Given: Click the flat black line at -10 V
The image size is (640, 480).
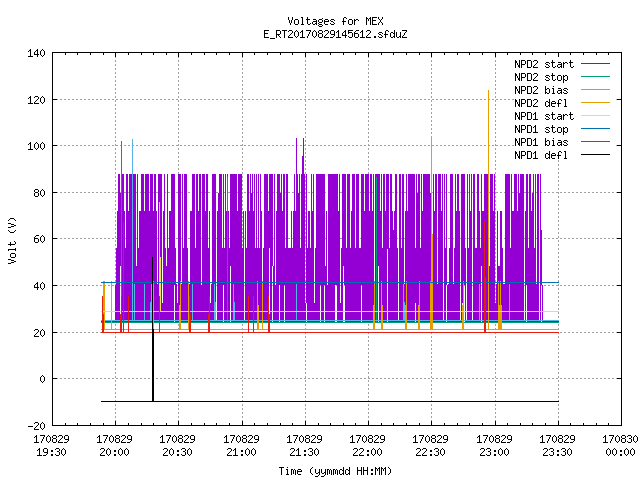Looking at the screenshot, I should pyautogui.click(x=330, y=402).
